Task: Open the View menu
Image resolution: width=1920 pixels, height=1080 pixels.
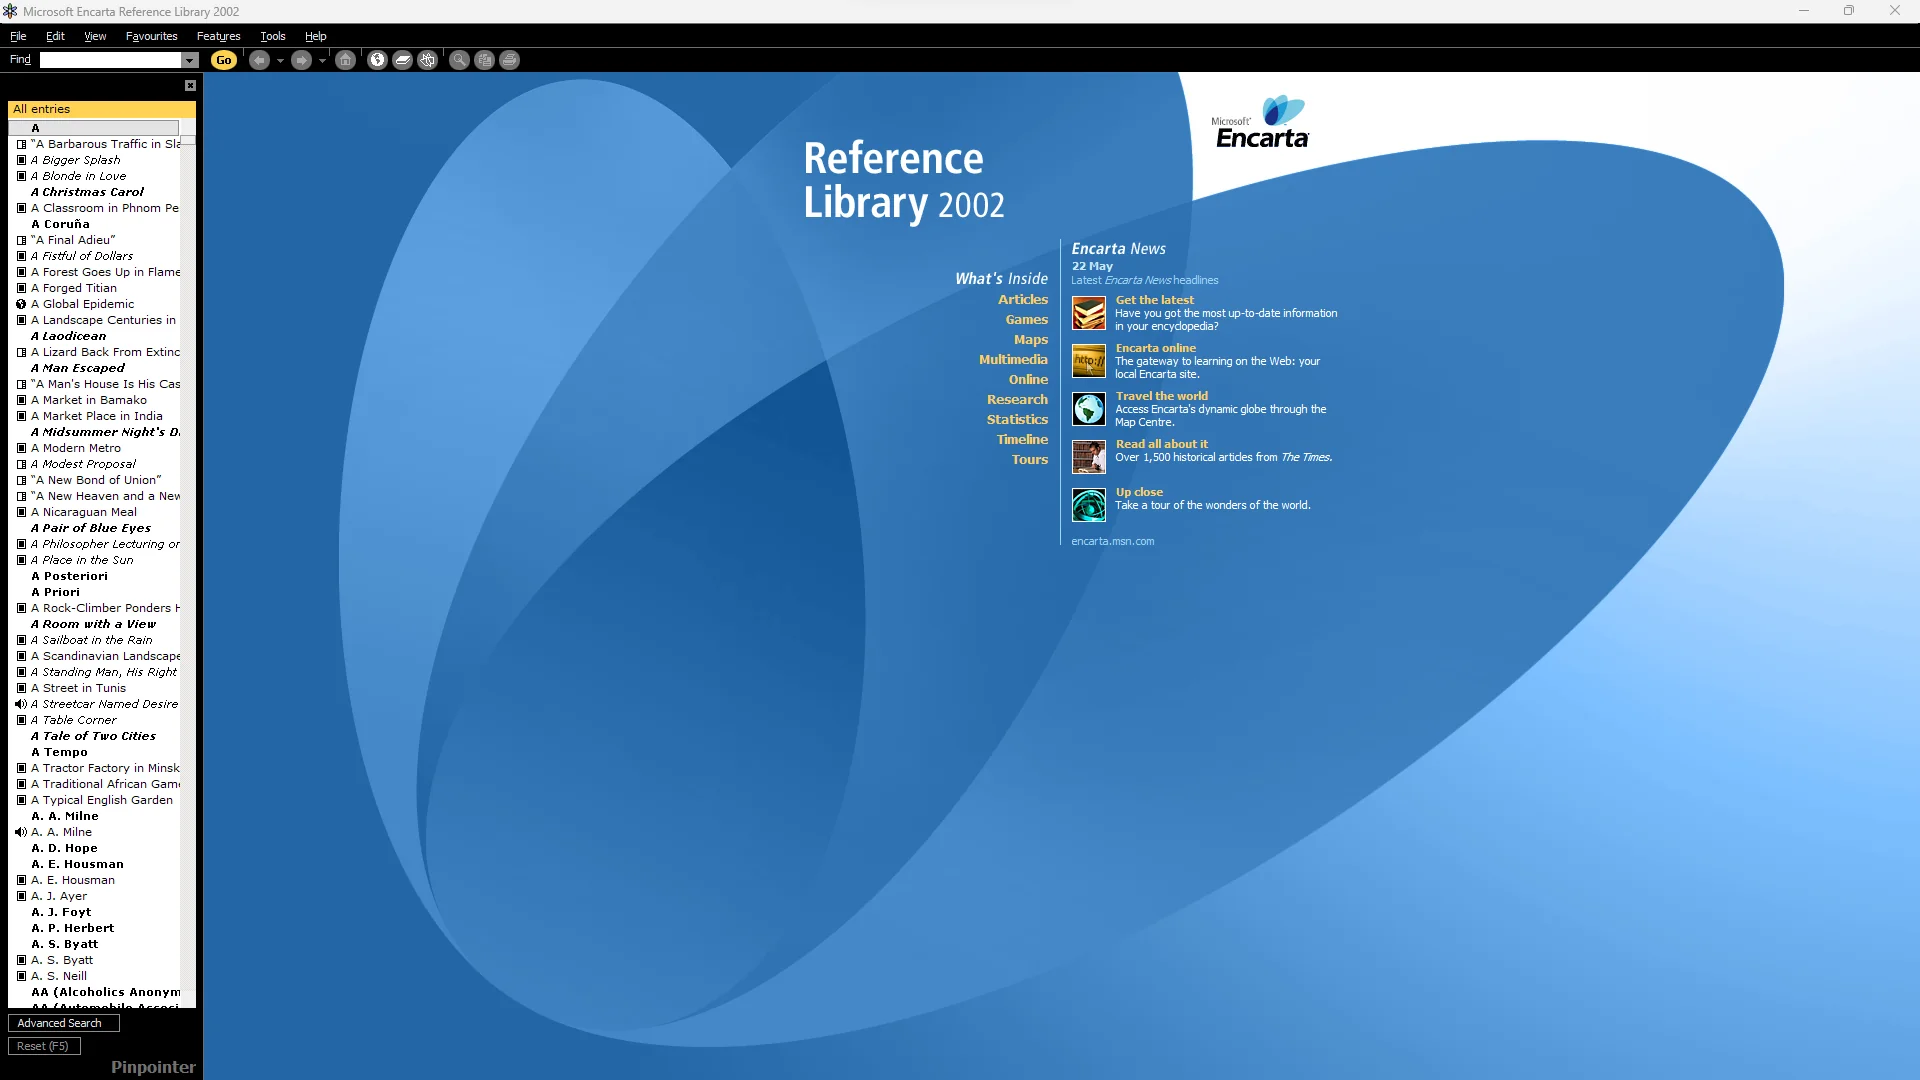Action: (x=95, y=36)
